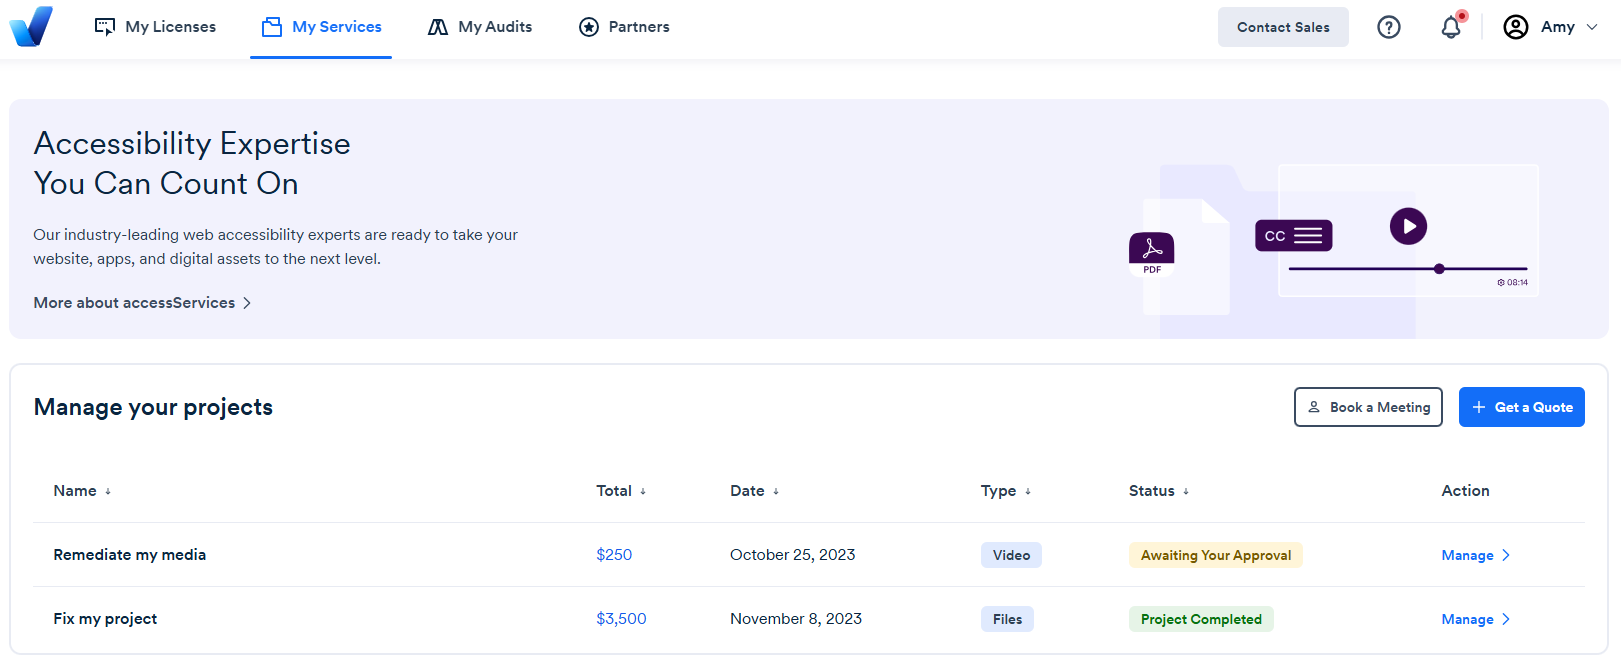Viewport: 1621px width, 665px height.
Task: Open the help question mark icon
Action: pos(1389,27)
